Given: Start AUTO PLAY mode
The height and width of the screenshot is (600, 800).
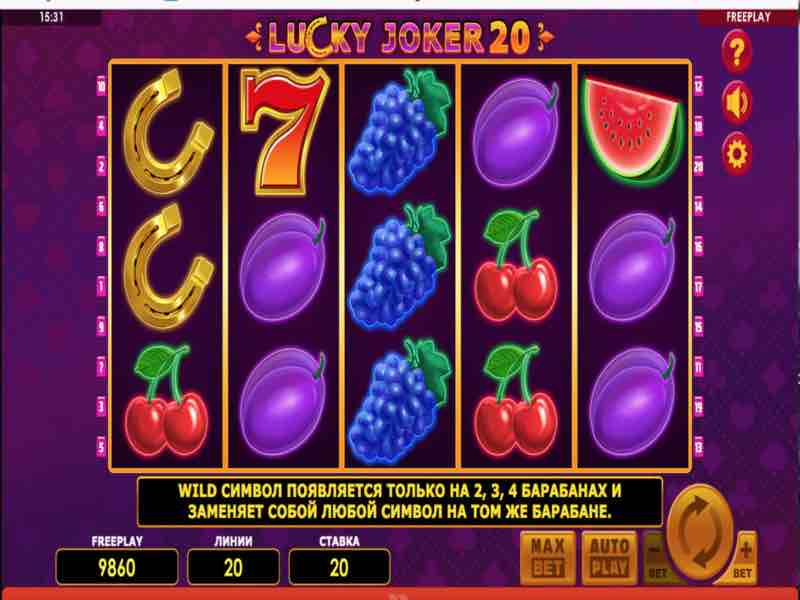Looking at the screenshot, I should pos(609,558).
